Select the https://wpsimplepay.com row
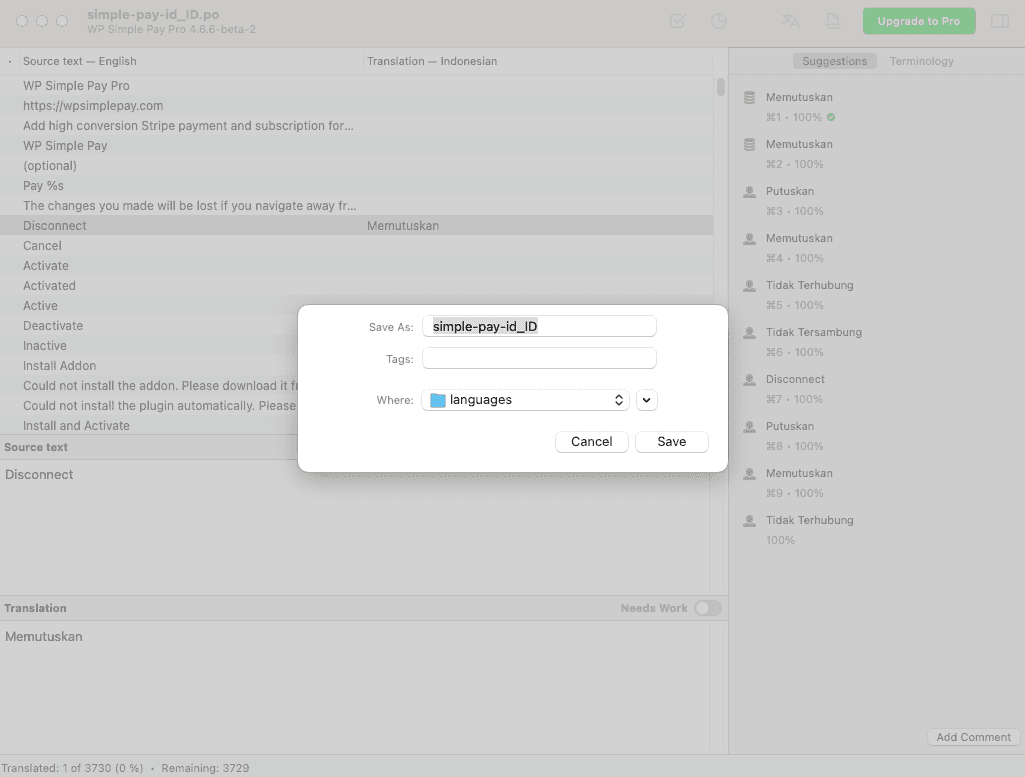This screenshot has height=777, width=1025. pyautogui.click(x=356, y=106)
